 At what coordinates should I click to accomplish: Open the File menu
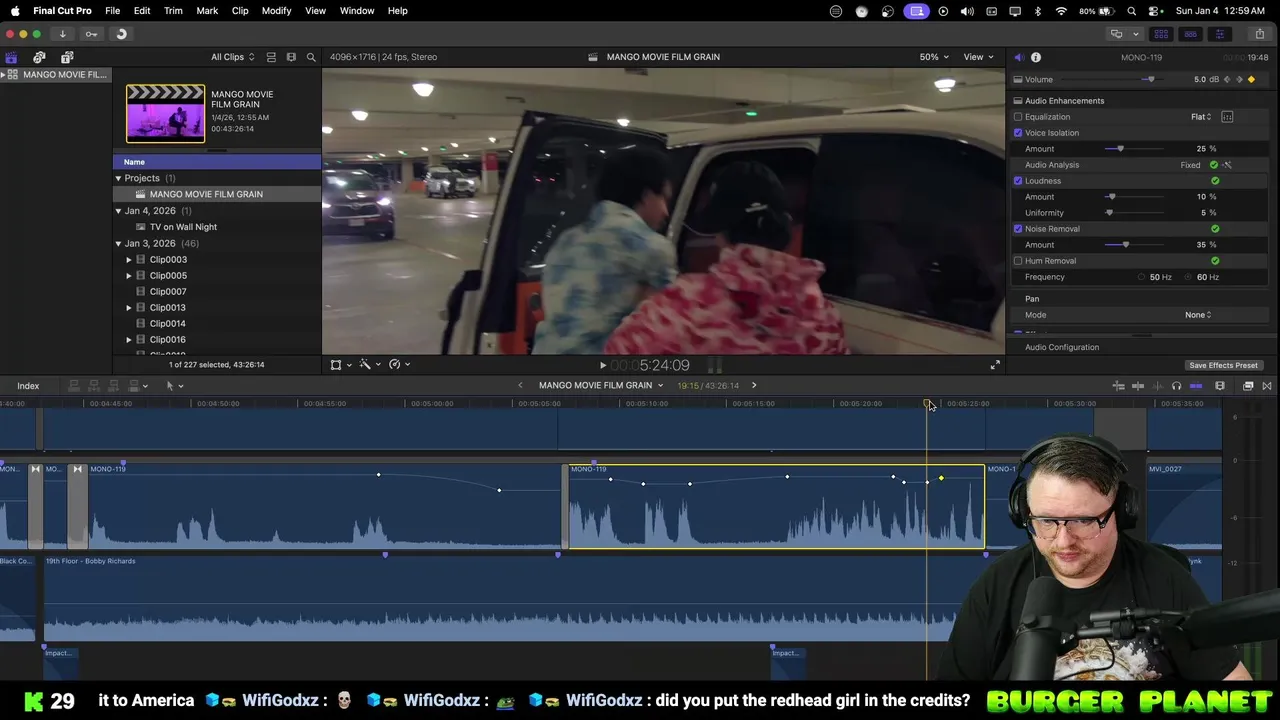(112, 10)
